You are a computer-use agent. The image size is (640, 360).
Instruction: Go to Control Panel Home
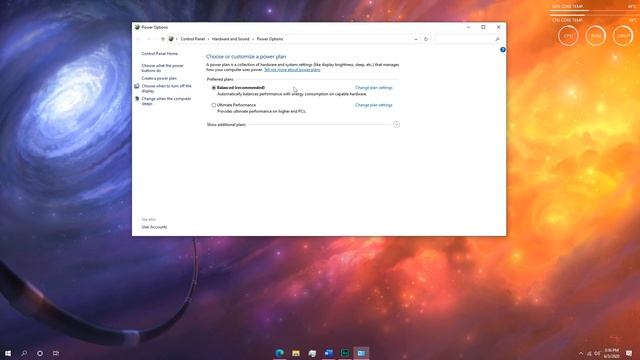[160, 53]
